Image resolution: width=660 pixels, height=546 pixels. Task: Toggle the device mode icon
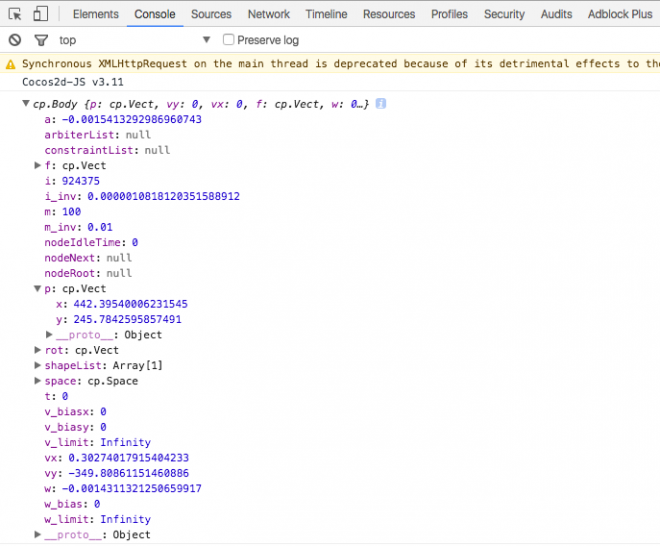pos(41,14)
